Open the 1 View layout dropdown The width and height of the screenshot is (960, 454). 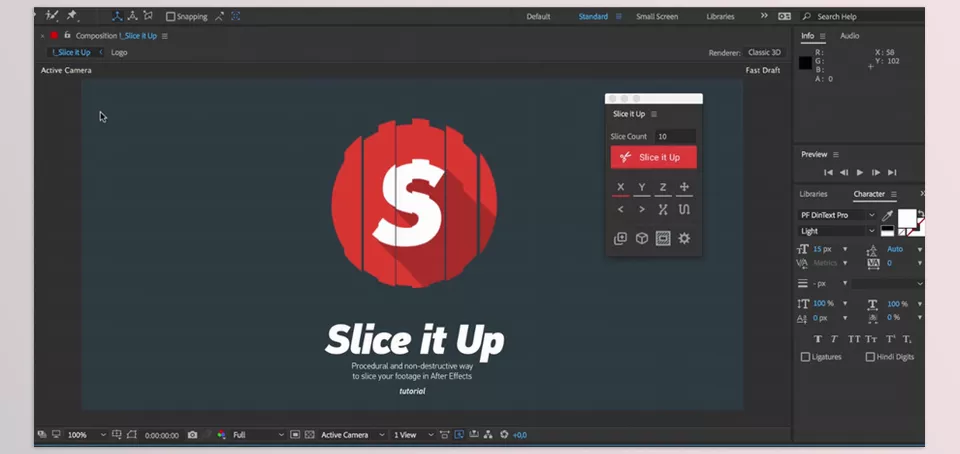click(413, 435)
